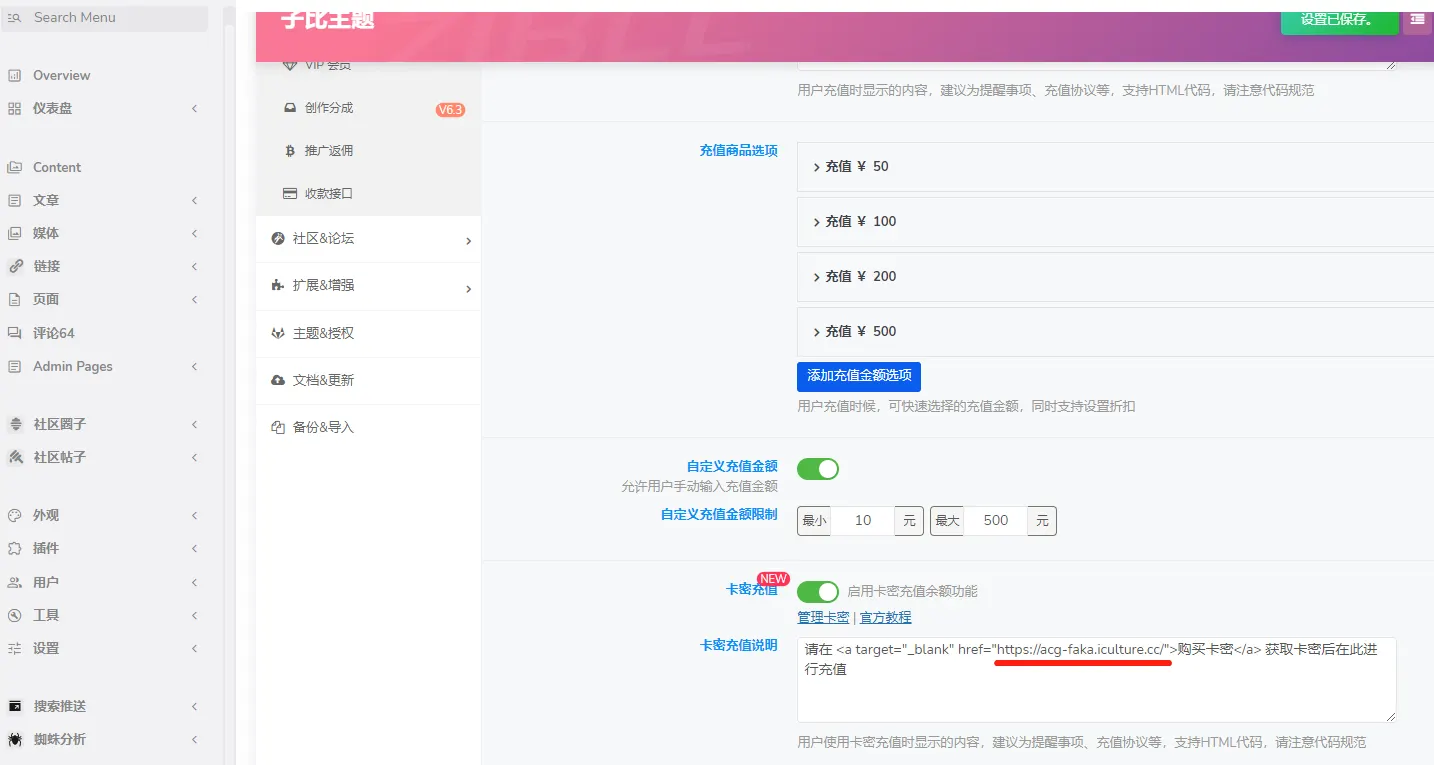Screen dimensions: 1434x765
Task: Open the Overview sidebar link
Action: [x=61, y=75]
